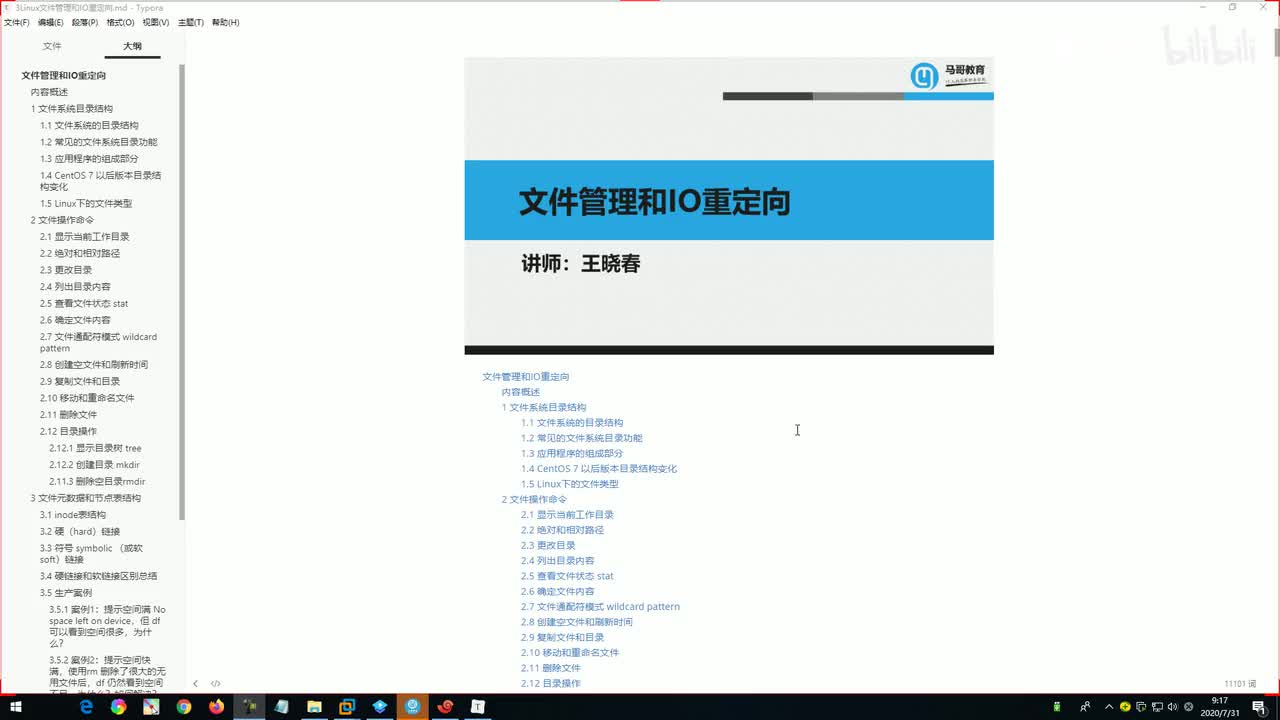Open the clock showing 9:17
1280x720 pixels.
click(1220, 707)
